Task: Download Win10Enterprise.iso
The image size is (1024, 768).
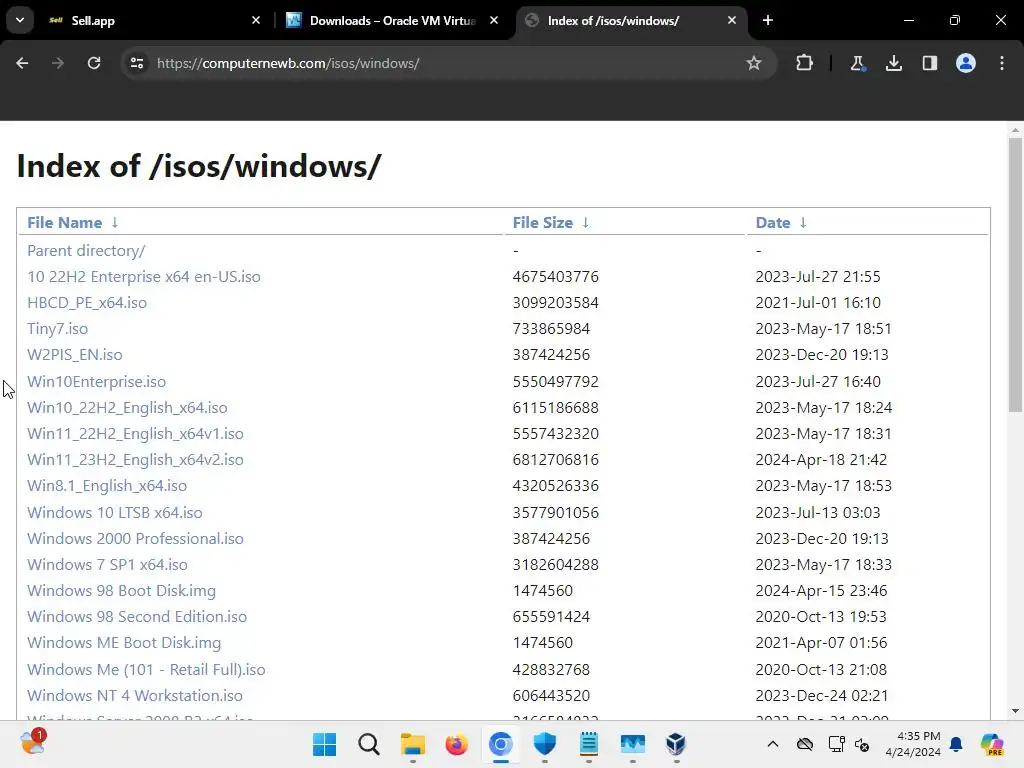Action: pos(97,381)
